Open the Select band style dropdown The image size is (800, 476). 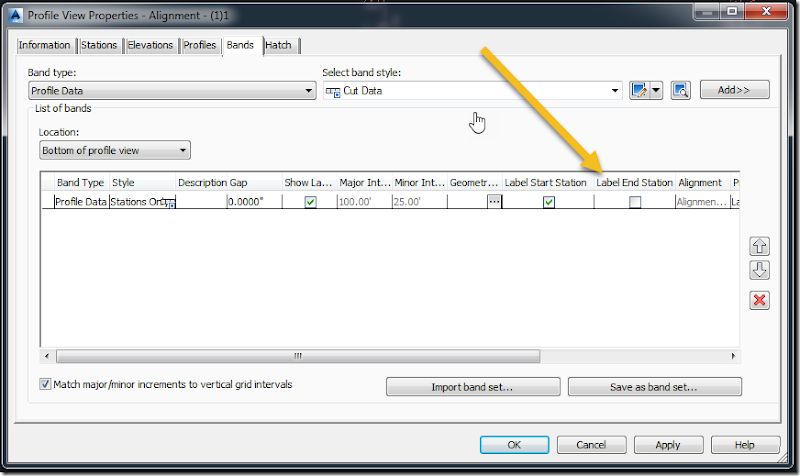(x=472, y=91)
